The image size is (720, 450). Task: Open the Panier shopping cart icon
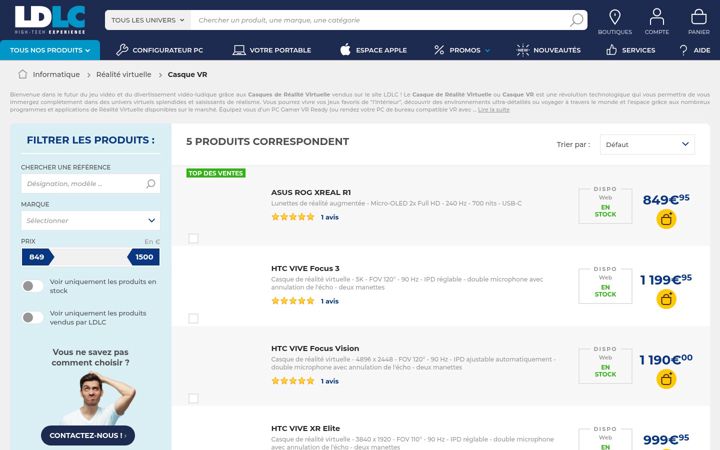click(x=698, y=17)
